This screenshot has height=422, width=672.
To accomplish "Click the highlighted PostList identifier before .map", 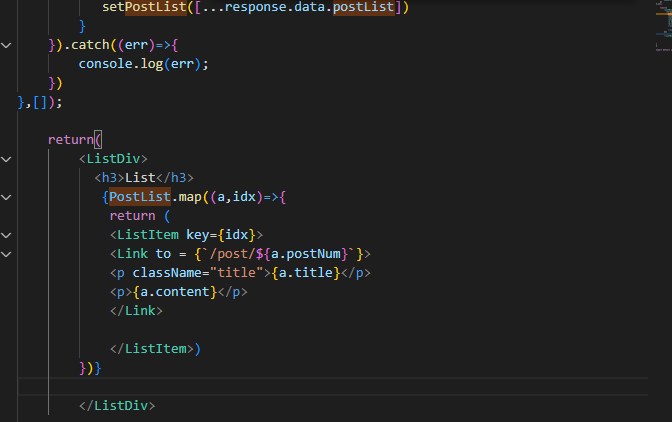I will tap(140, 197).
